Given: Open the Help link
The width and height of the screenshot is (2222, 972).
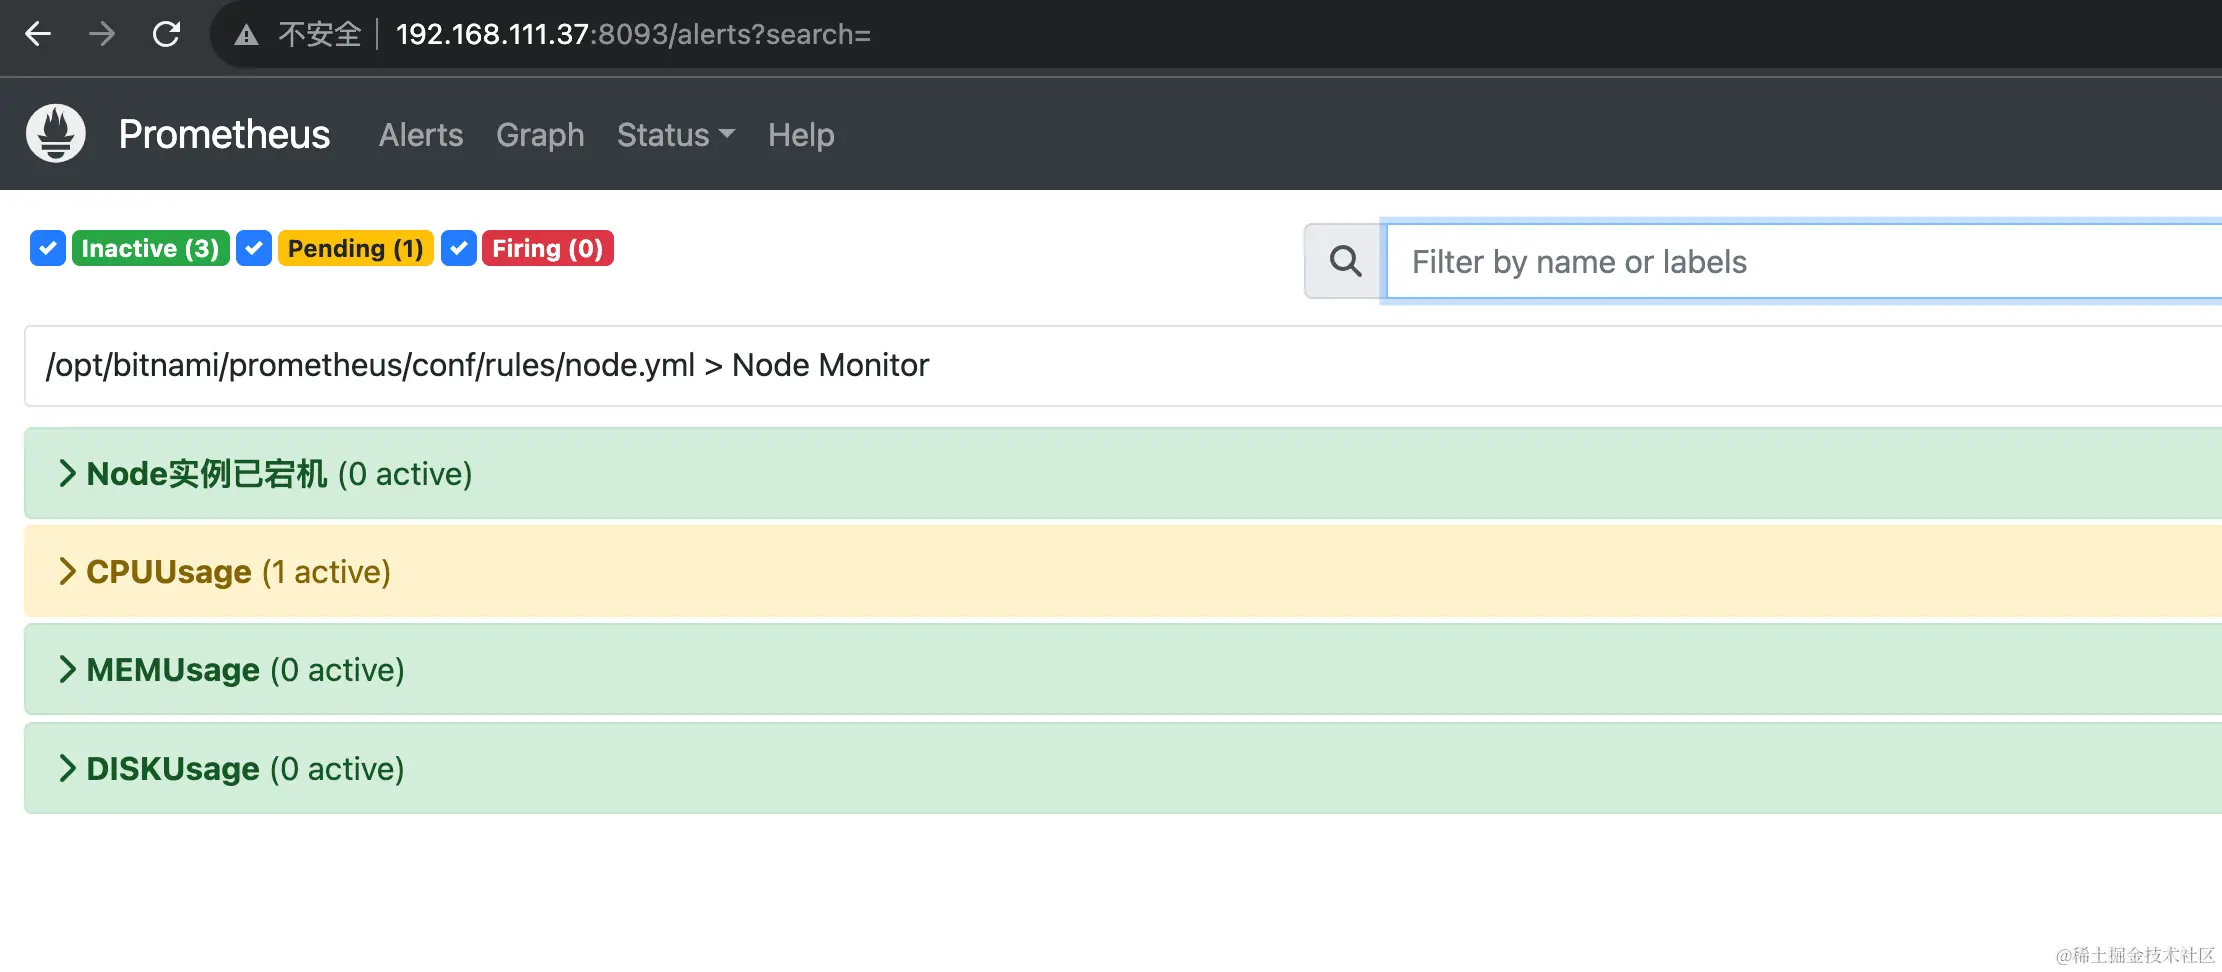Looking at the screenshot, I should pyautogui.click(x=801, y=135).
